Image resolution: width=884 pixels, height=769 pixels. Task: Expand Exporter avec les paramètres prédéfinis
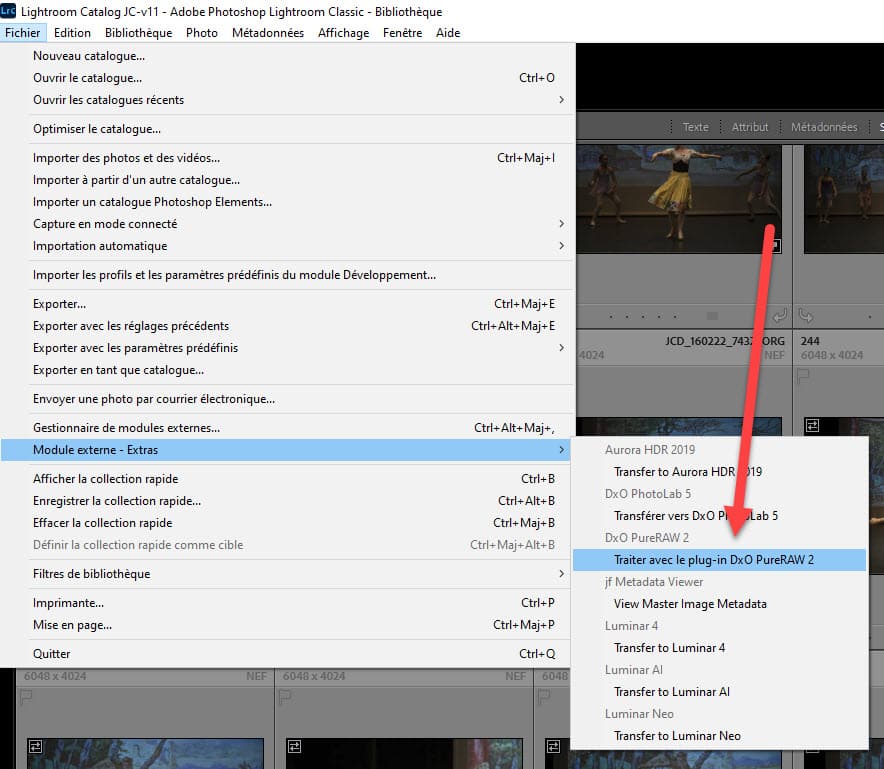pos(288,348)
